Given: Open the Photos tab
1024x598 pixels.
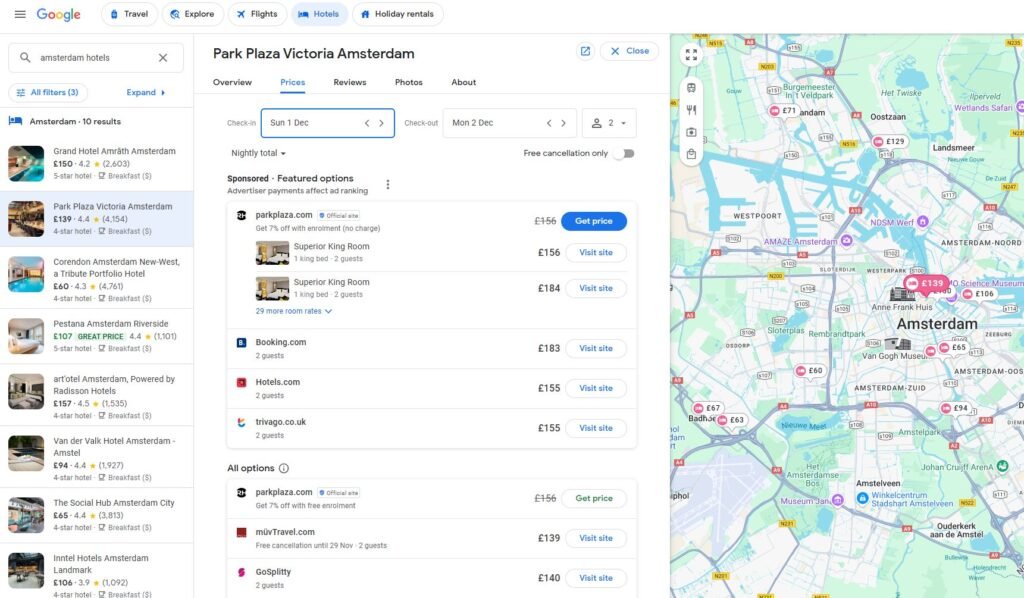Looking at the screenshot, I should tap(408, 82).
